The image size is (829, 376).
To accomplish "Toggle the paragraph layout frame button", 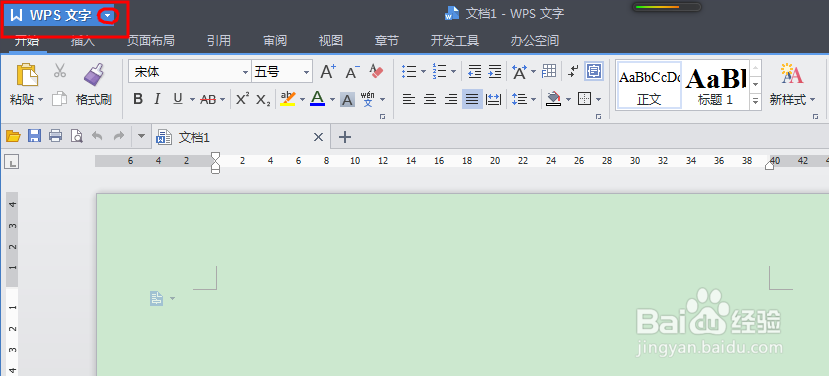I will click(594, 71).
